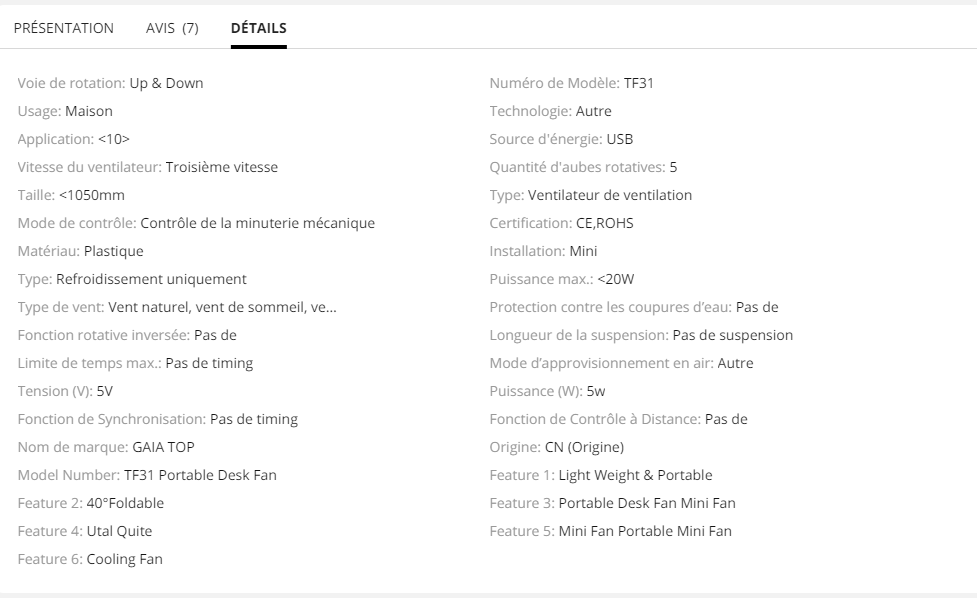Click the Mode de contrôle value text
This screenshot has height=598, width=977.
tap(257, 223)
